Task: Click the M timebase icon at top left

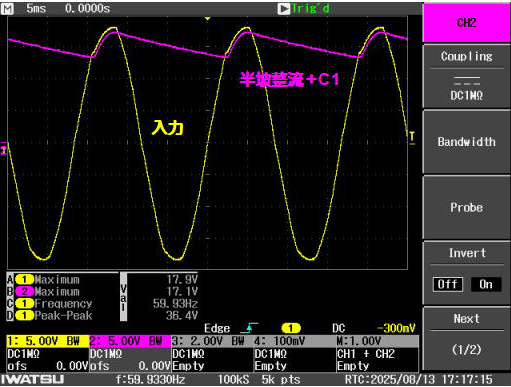Action: pyautogui.click(x=7, y=9)
